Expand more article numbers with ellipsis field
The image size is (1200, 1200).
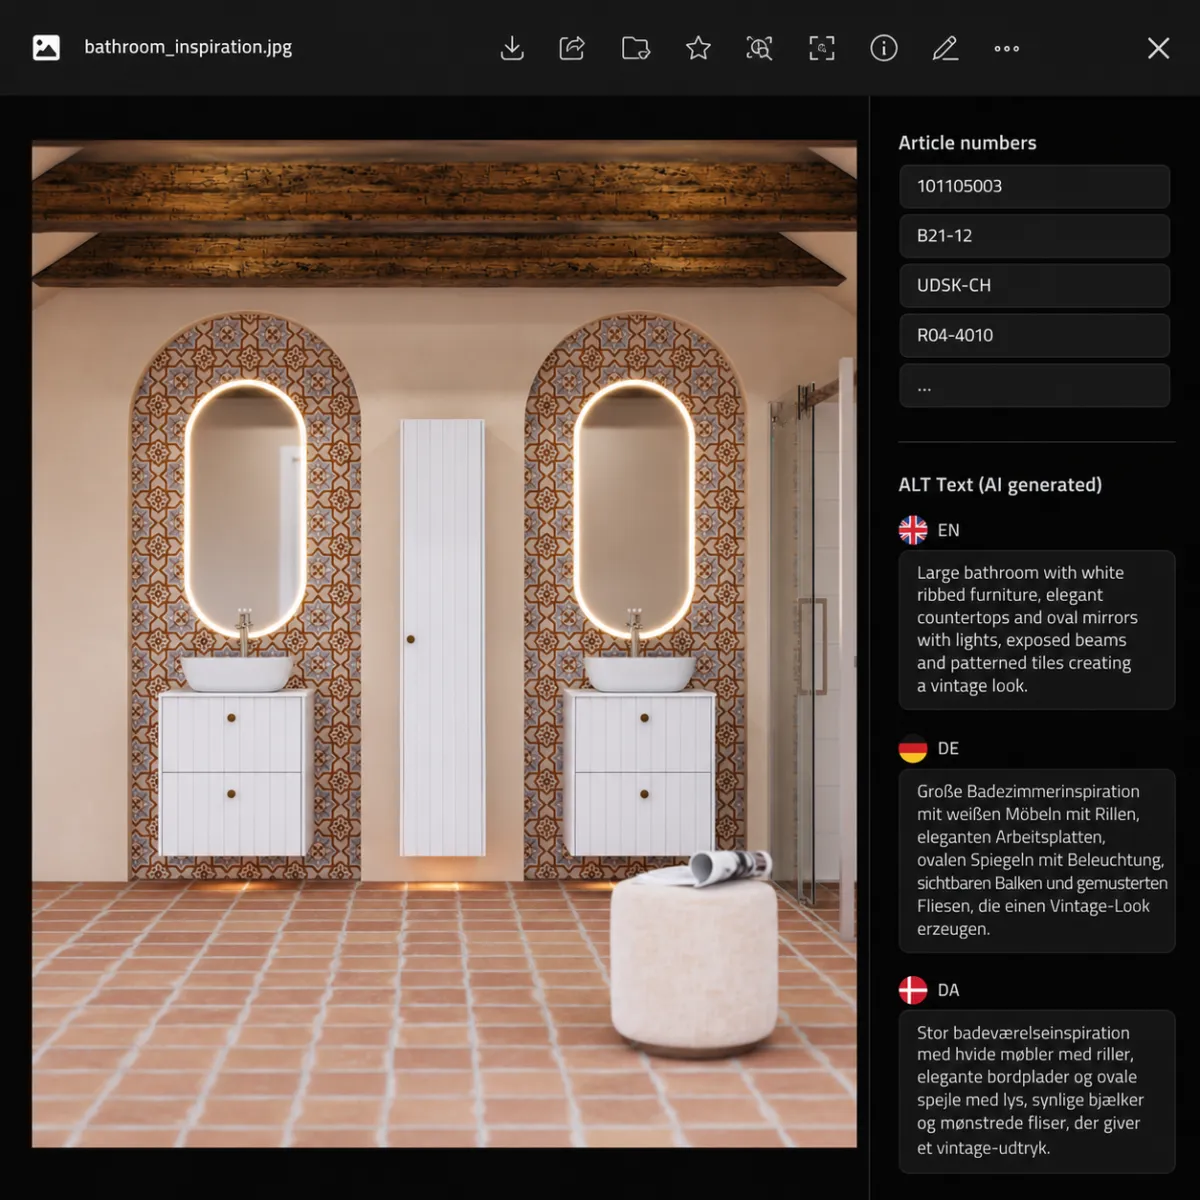pyautogui.click(x=1035, y=386)
